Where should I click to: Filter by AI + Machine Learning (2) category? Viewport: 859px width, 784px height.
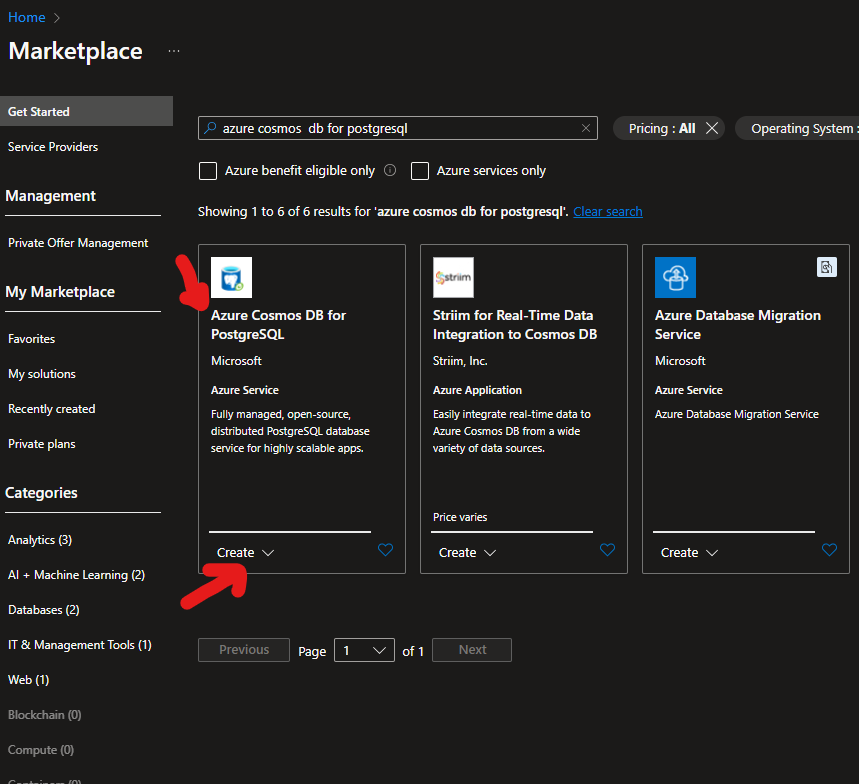[76, 575]
